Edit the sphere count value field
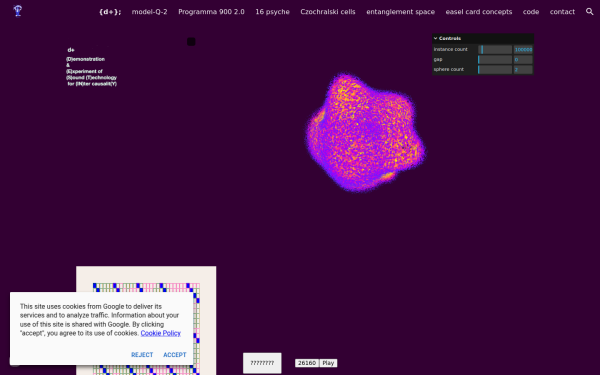This screenshot has height=375, width=600. point(523,69)
